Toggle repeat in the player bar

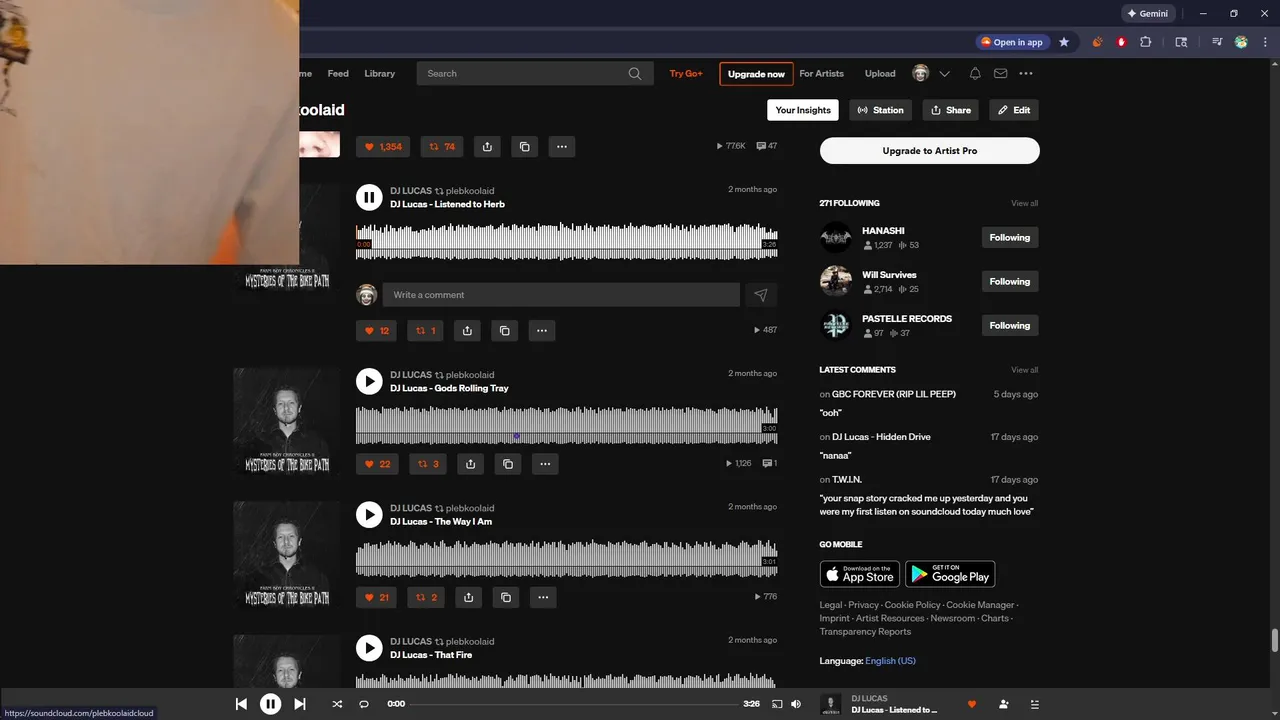point(364,704)
